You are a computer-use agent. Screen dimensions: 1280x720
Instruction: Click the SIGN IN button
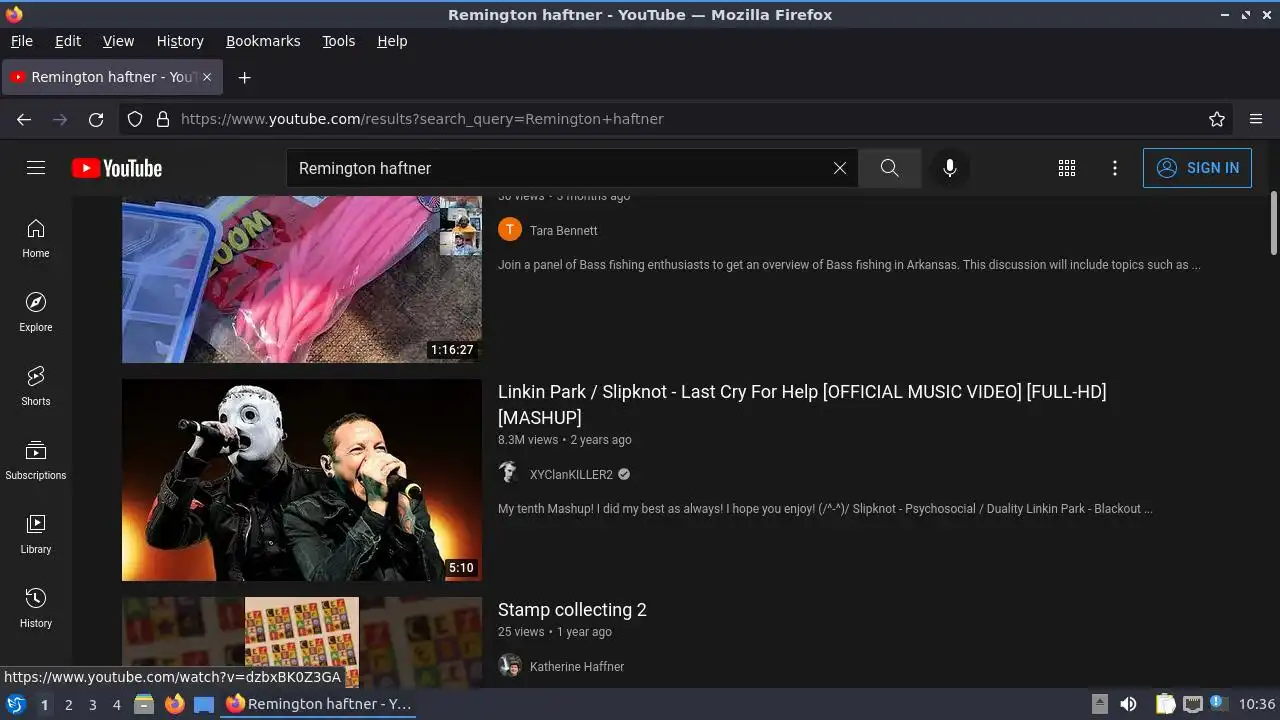point(1197,168)
